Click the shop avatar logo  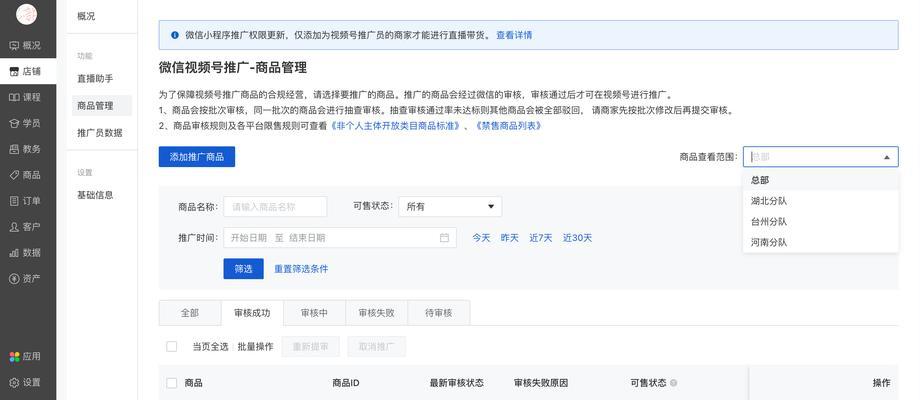26,14
